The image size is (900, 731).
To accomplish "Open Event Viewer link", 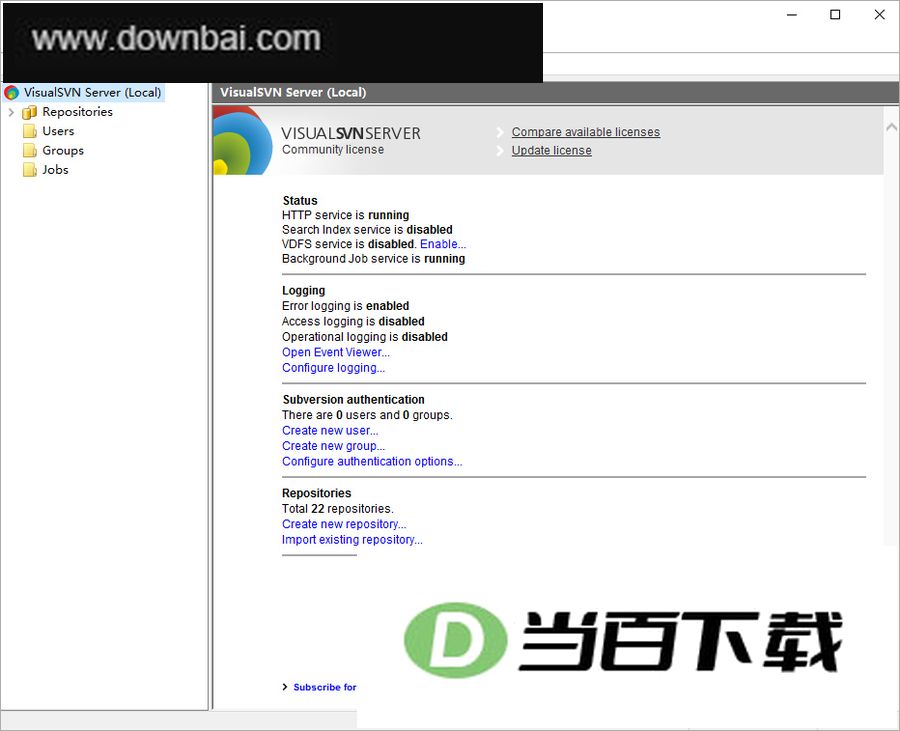I will point(336,352).
